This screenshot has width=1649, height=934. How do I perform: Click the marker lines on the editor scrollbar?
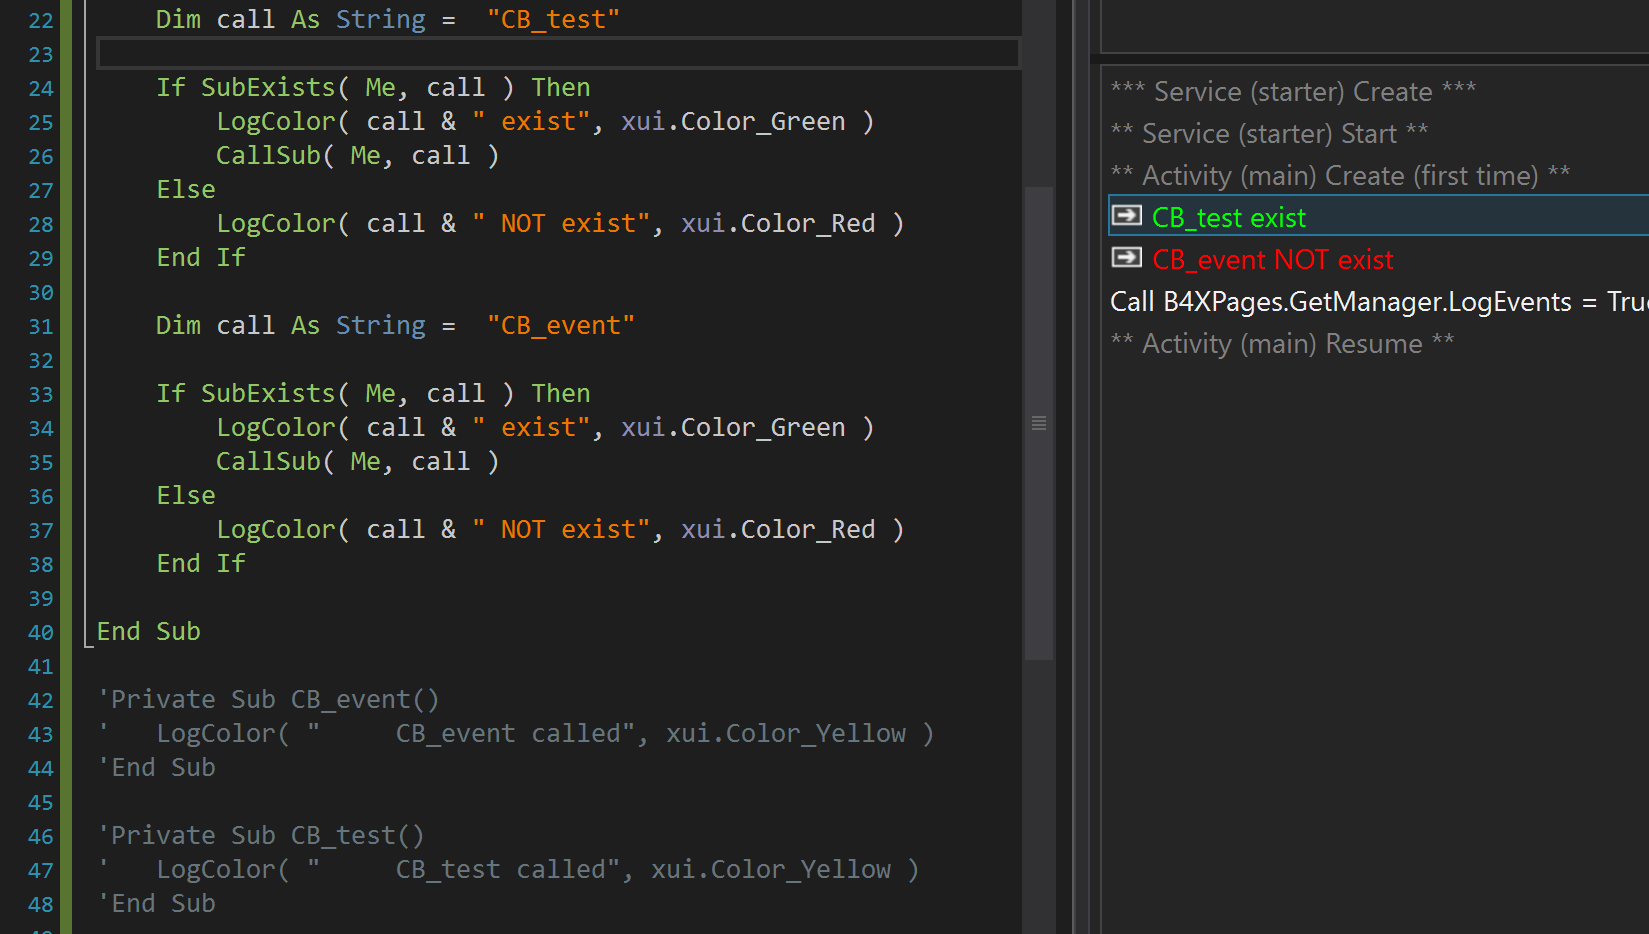(1039, 423)
